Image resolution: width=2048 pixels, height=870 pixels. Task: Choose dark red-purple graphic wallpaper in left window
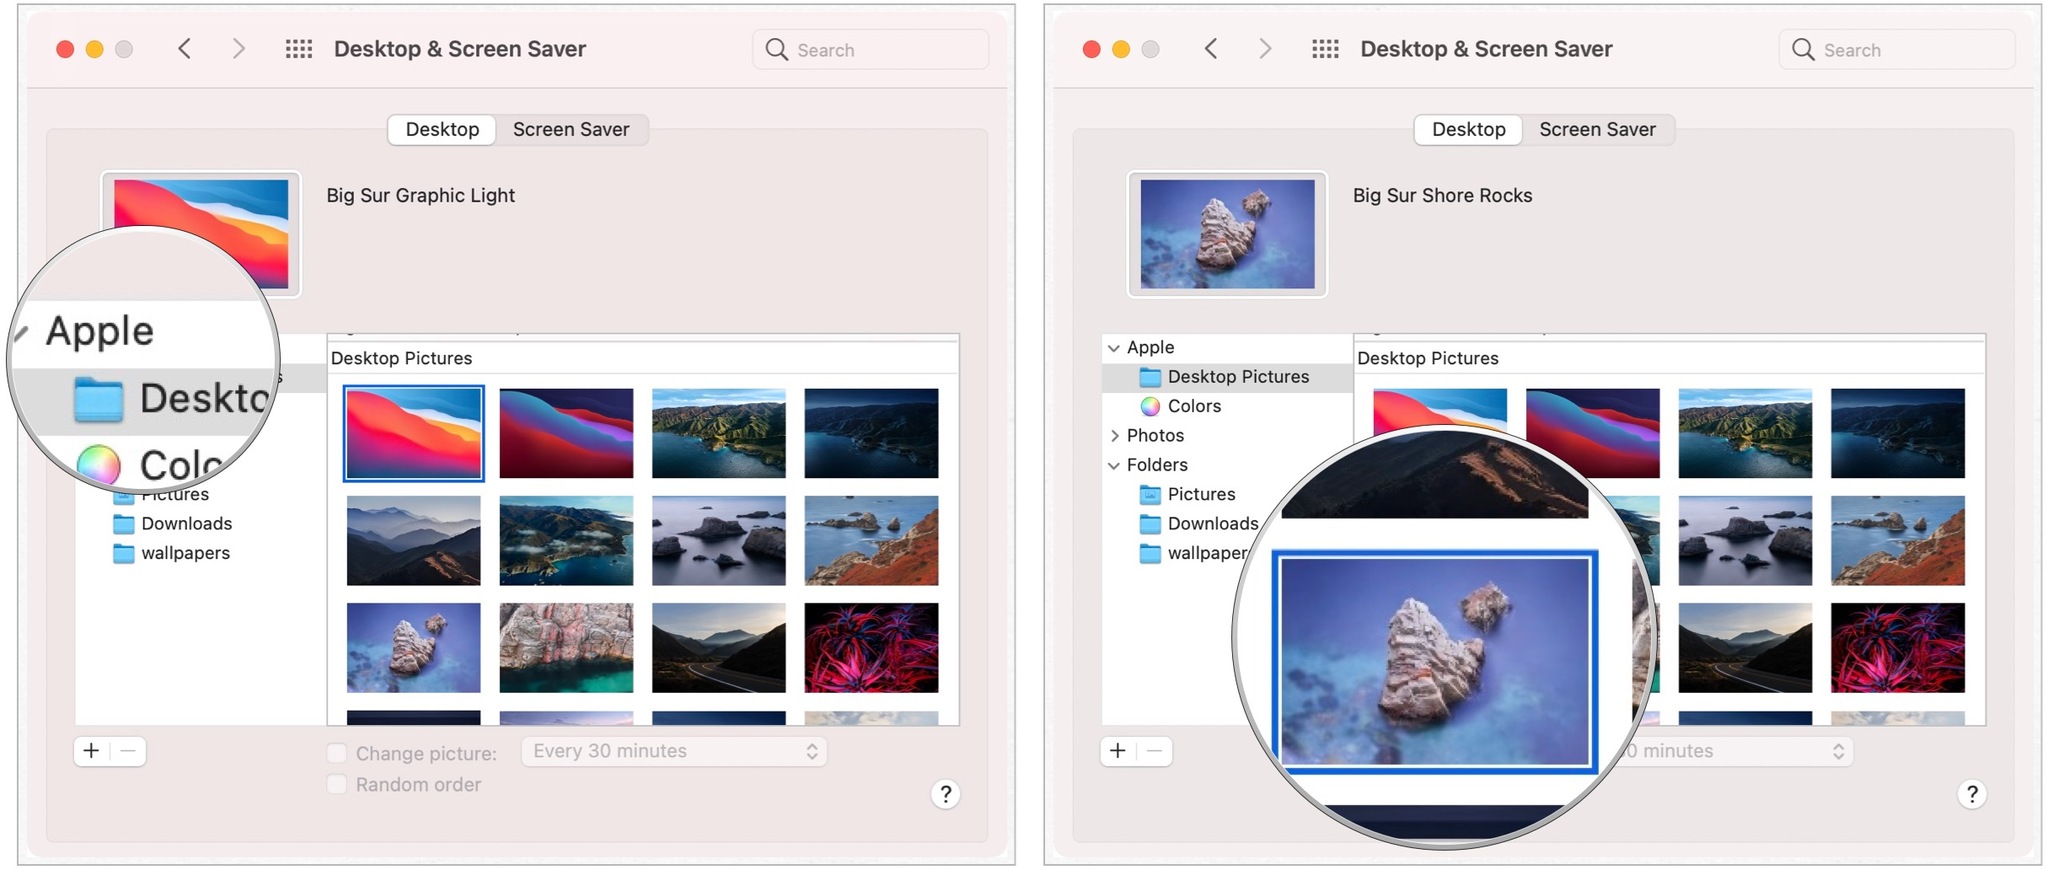click(x=566, y=433)
